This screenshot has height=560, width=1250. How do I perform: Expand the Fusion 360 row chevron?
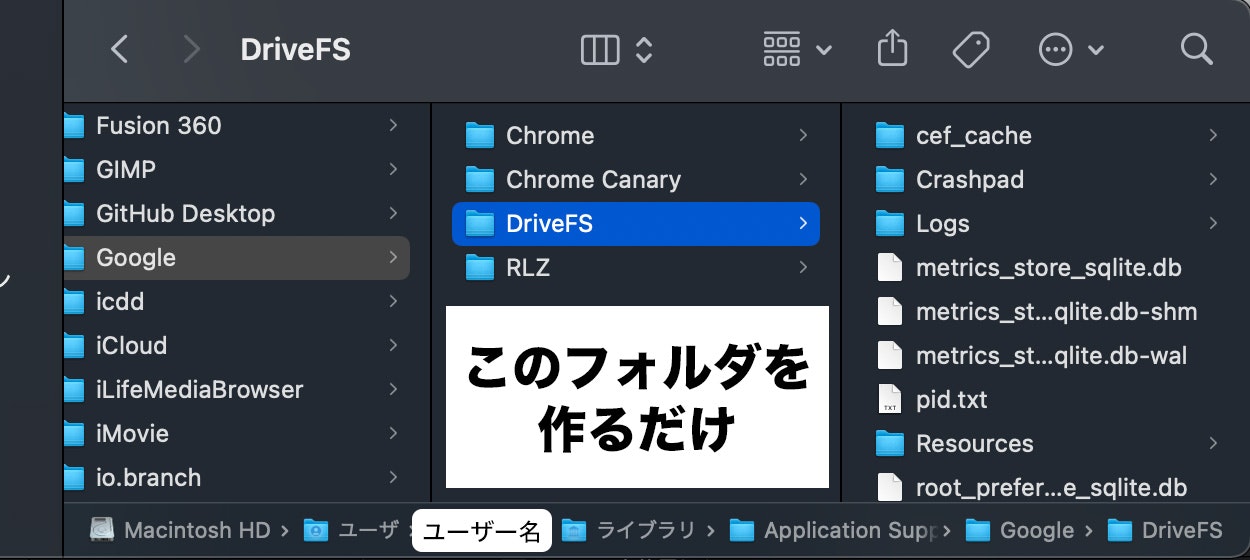click(x=393, y=125)
